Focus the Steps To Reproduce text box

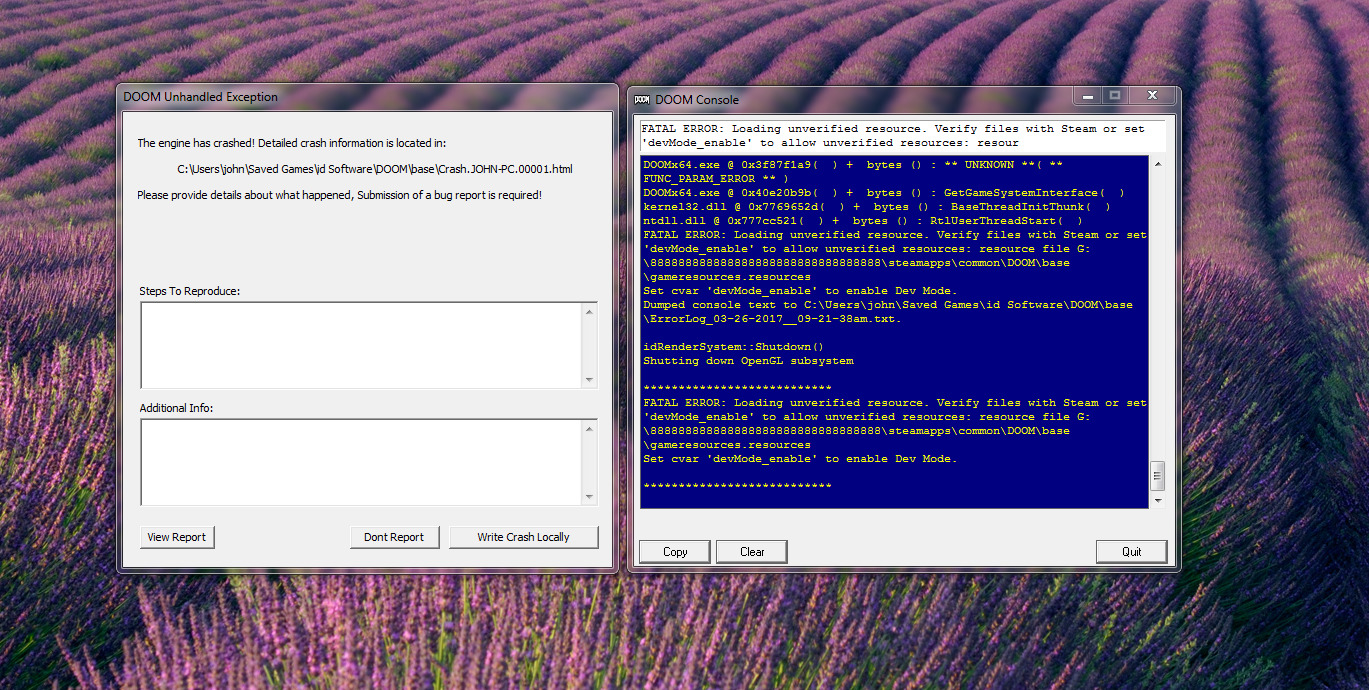[x=361, y=345]
